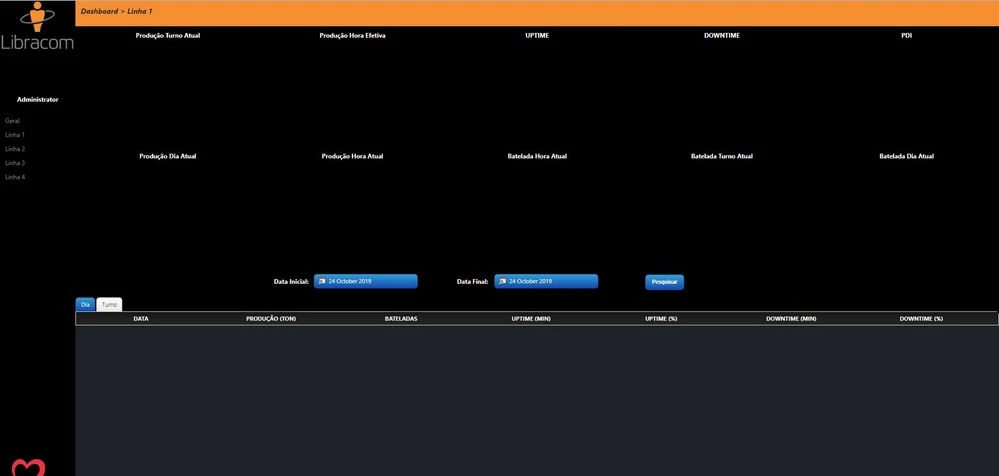
Task: Click the Batelada Hora Atual panel title
Action: coord(537,156)
